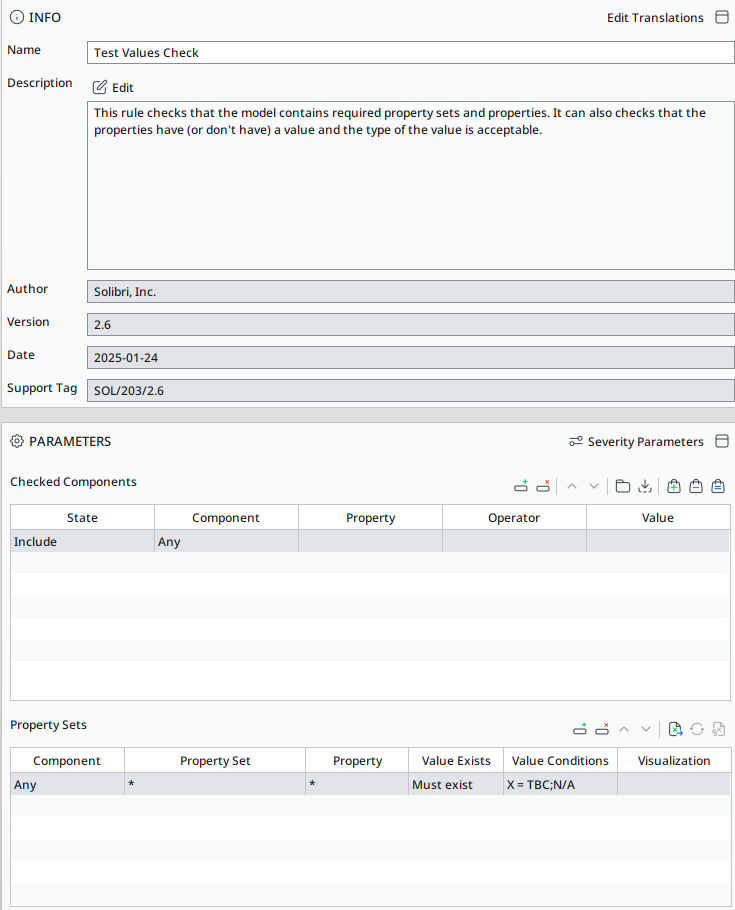Click the Date field 2025-01-24
The image size is (735, 910).
click(x=410, y=358)
